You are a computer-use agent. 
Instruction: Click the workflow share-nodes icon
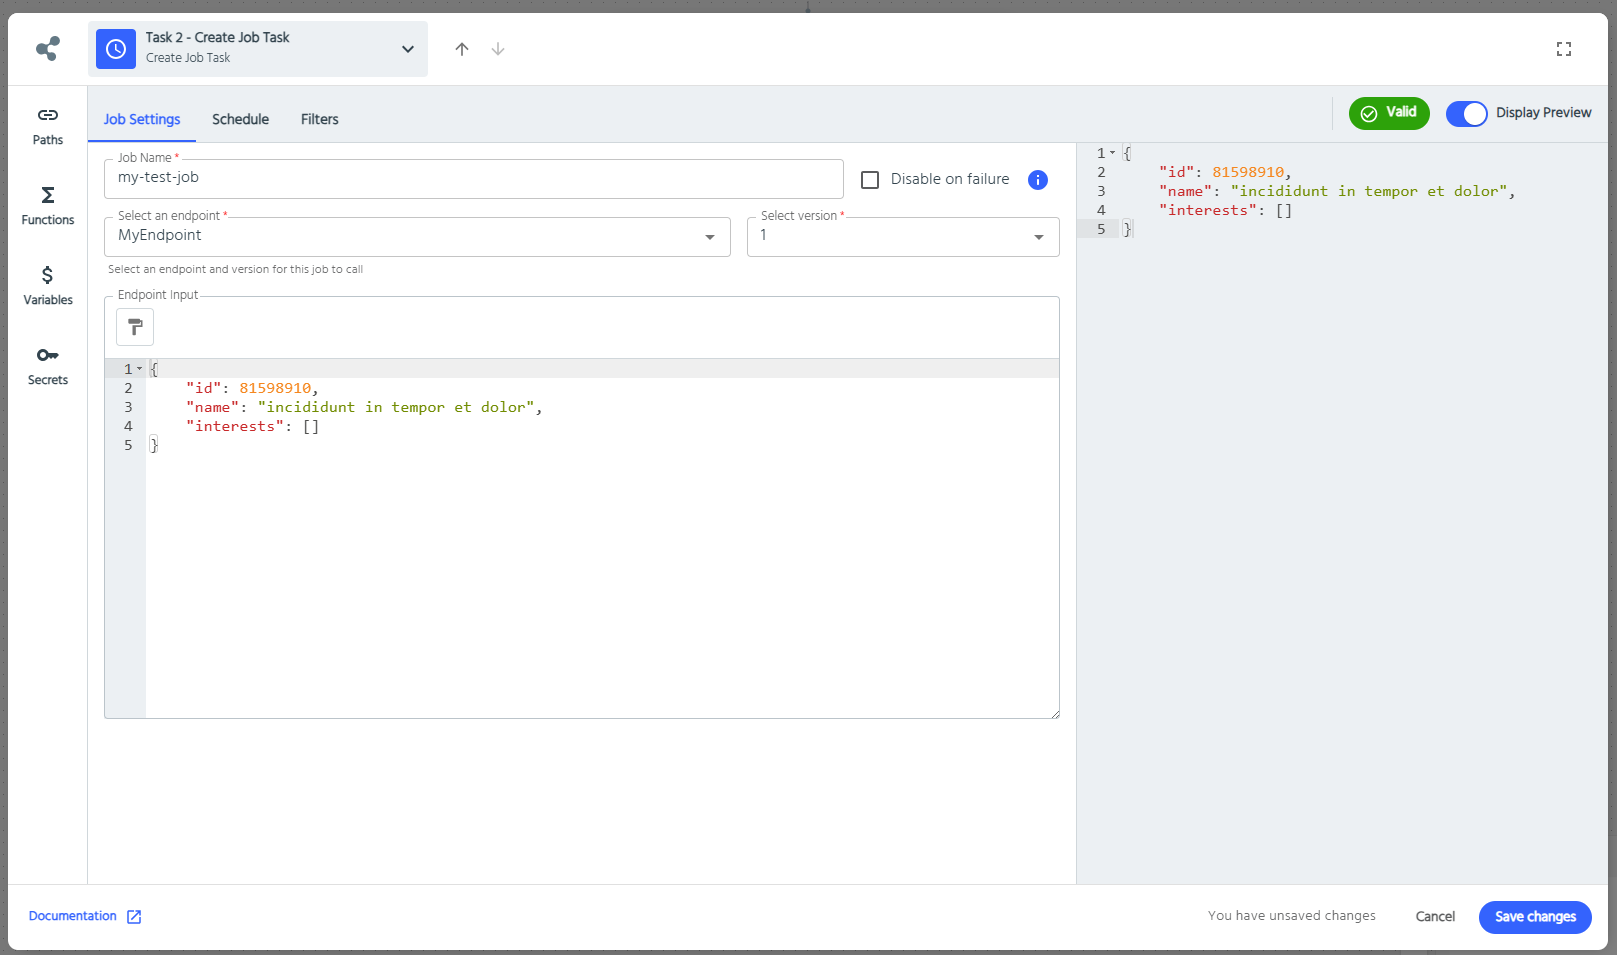point(47,48)
